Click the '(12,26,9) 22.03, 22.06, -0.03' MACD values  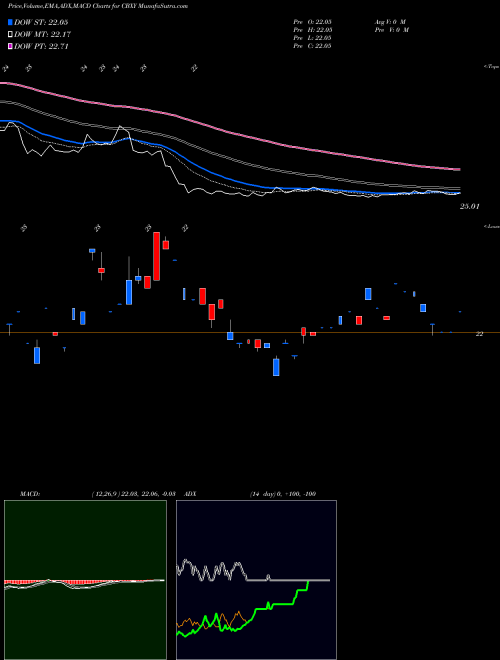click(133, 494)
